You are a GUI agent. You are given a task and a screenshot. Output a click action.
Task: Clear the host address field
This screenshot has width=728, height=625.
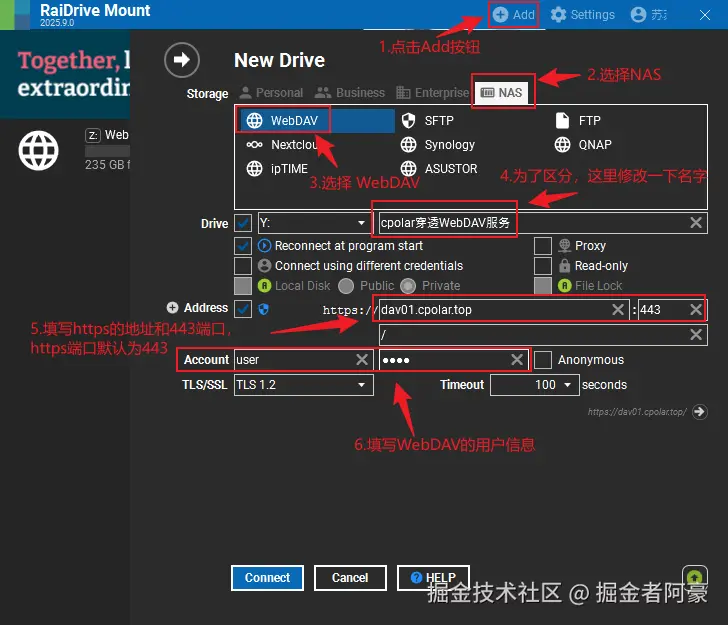pos(618,310)
